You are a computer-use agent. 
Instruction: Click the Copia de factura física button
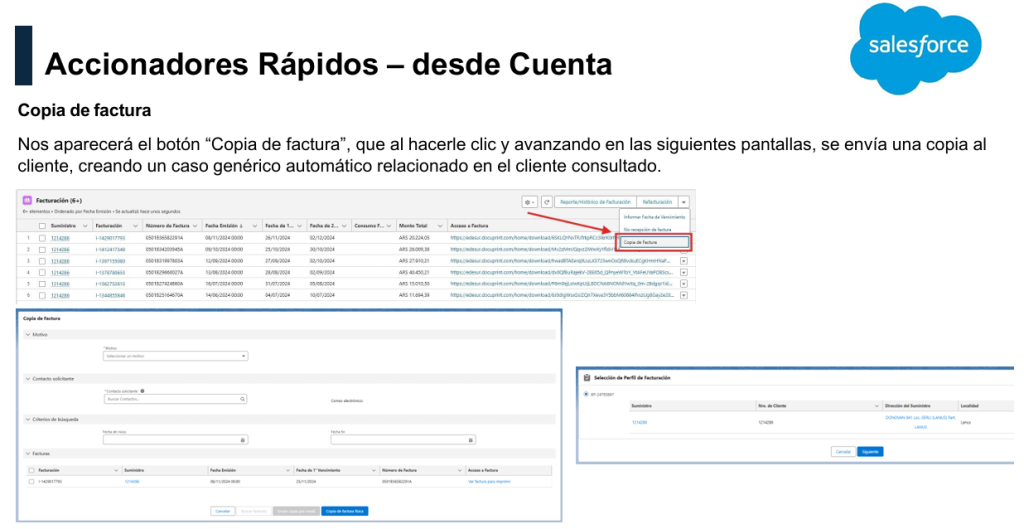(345, 510)
